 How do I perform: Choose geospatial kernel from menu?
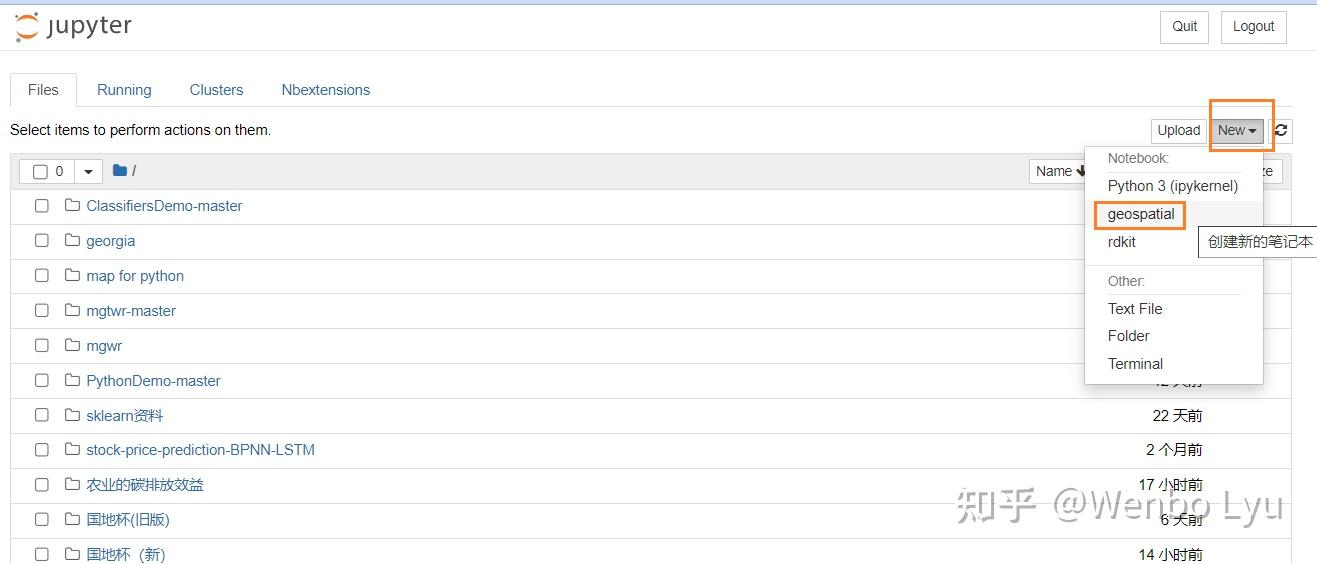click(1141, 214)
